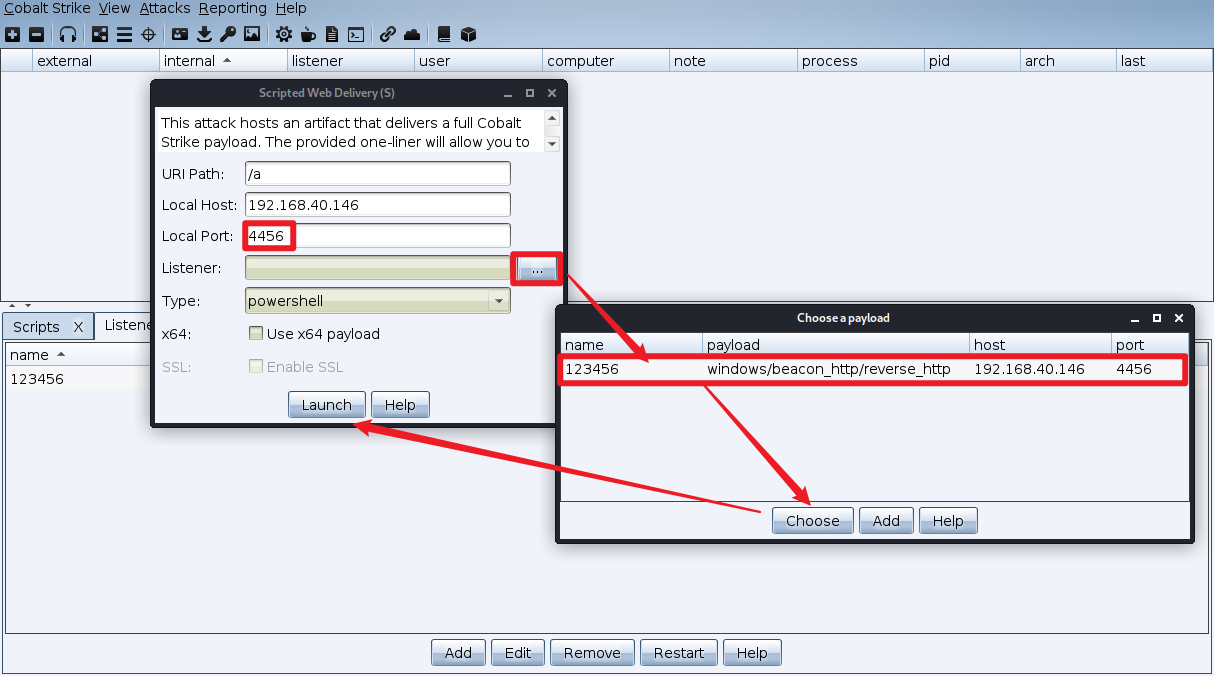Toggle Enable SSL checkbox

256,367
